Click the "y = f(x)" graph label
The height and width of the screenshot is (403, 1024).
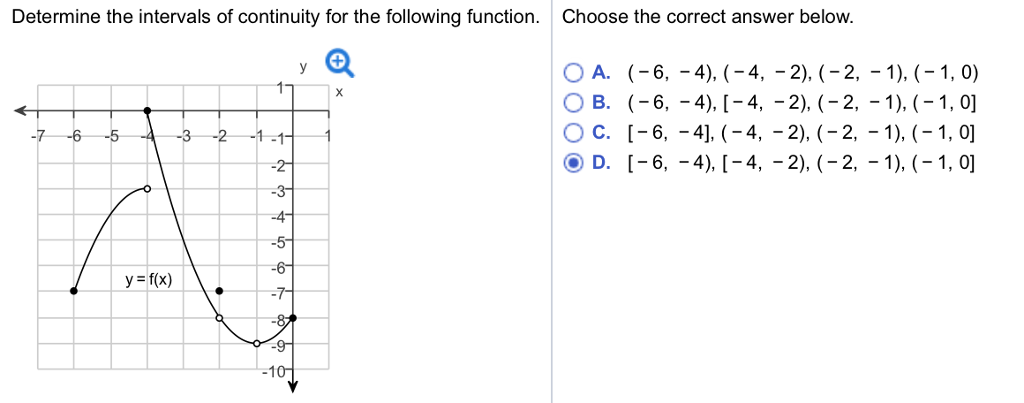148,279
